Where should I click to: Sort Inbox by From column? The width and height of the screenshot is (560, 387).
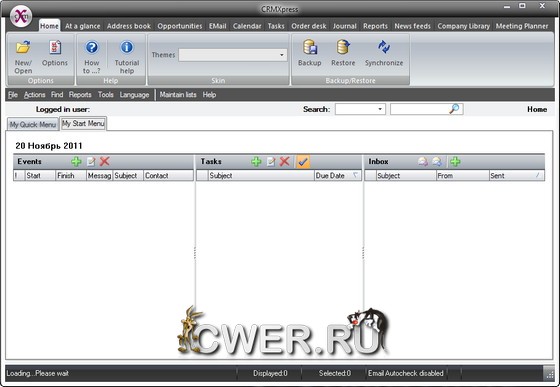(462, 176)
